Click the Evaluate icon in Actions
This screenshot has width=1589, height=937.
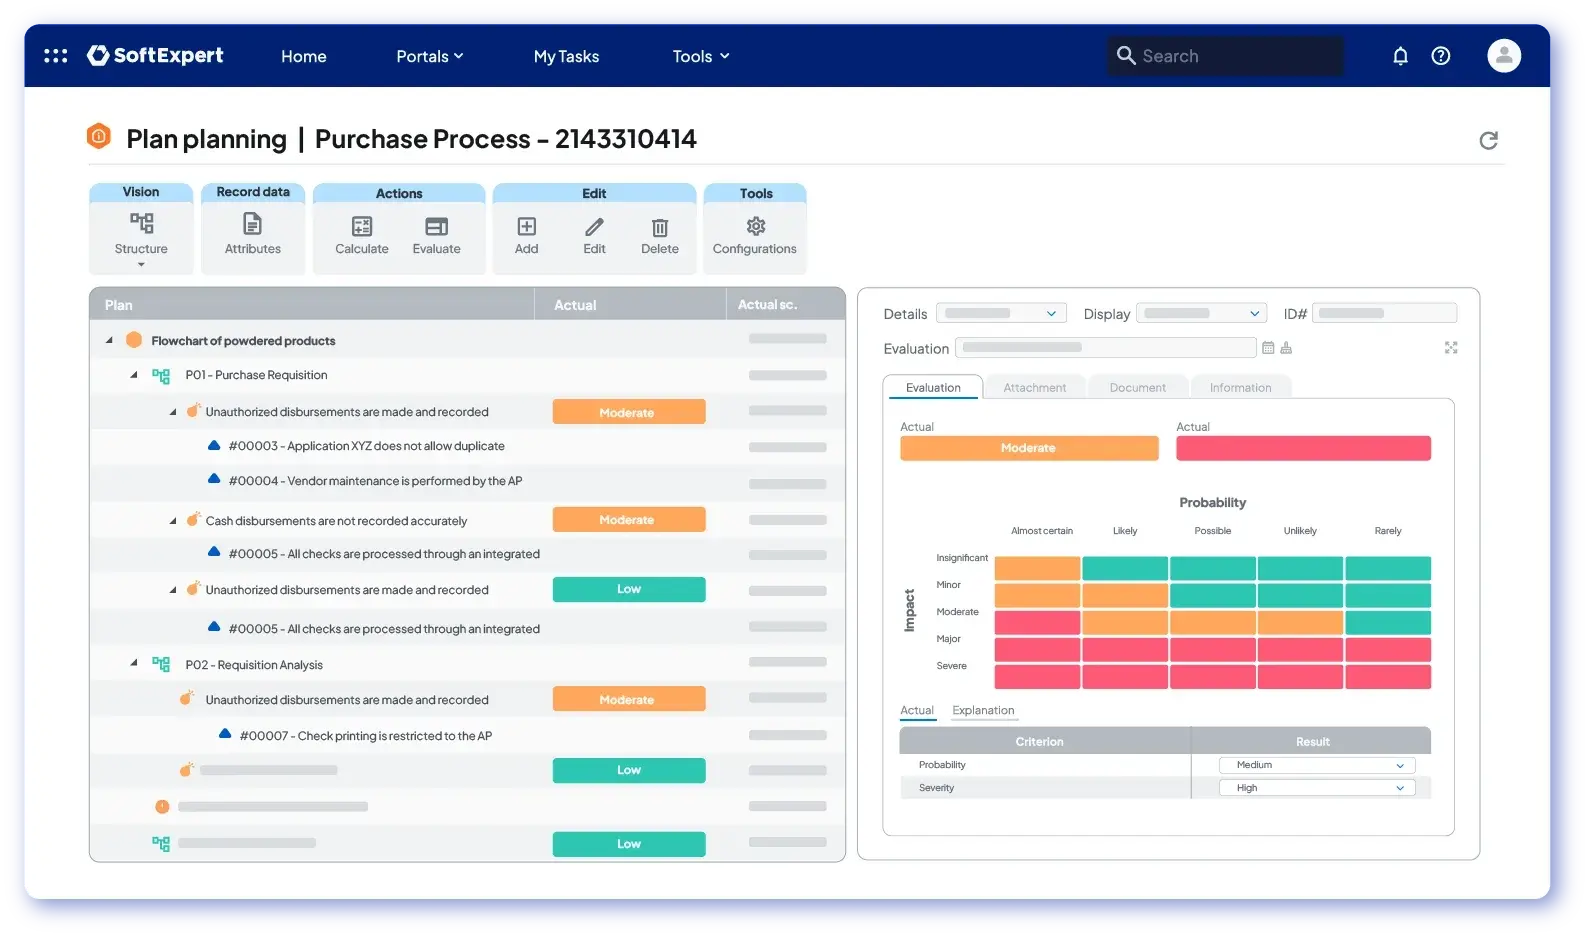click(x=436, y=227)
